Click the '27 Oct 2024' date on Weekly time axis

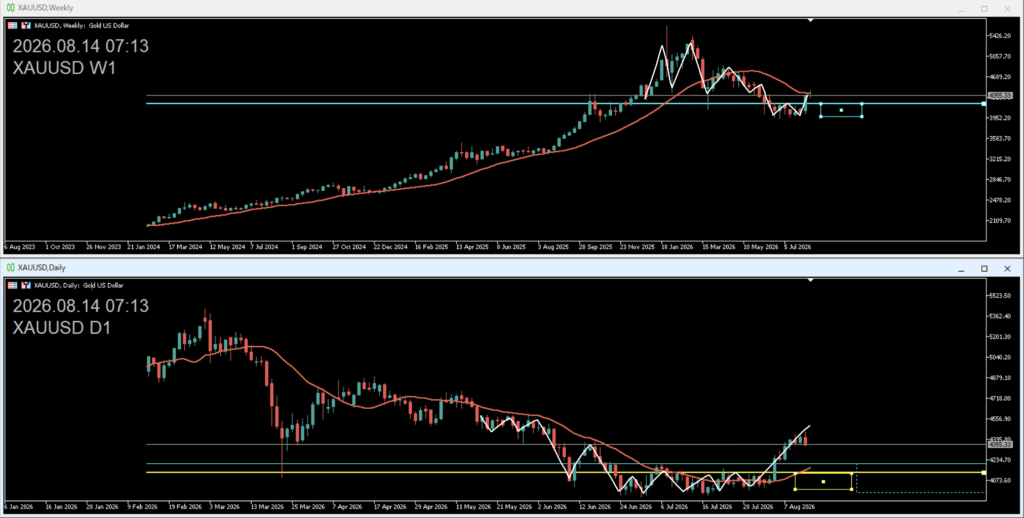[349, 248]
